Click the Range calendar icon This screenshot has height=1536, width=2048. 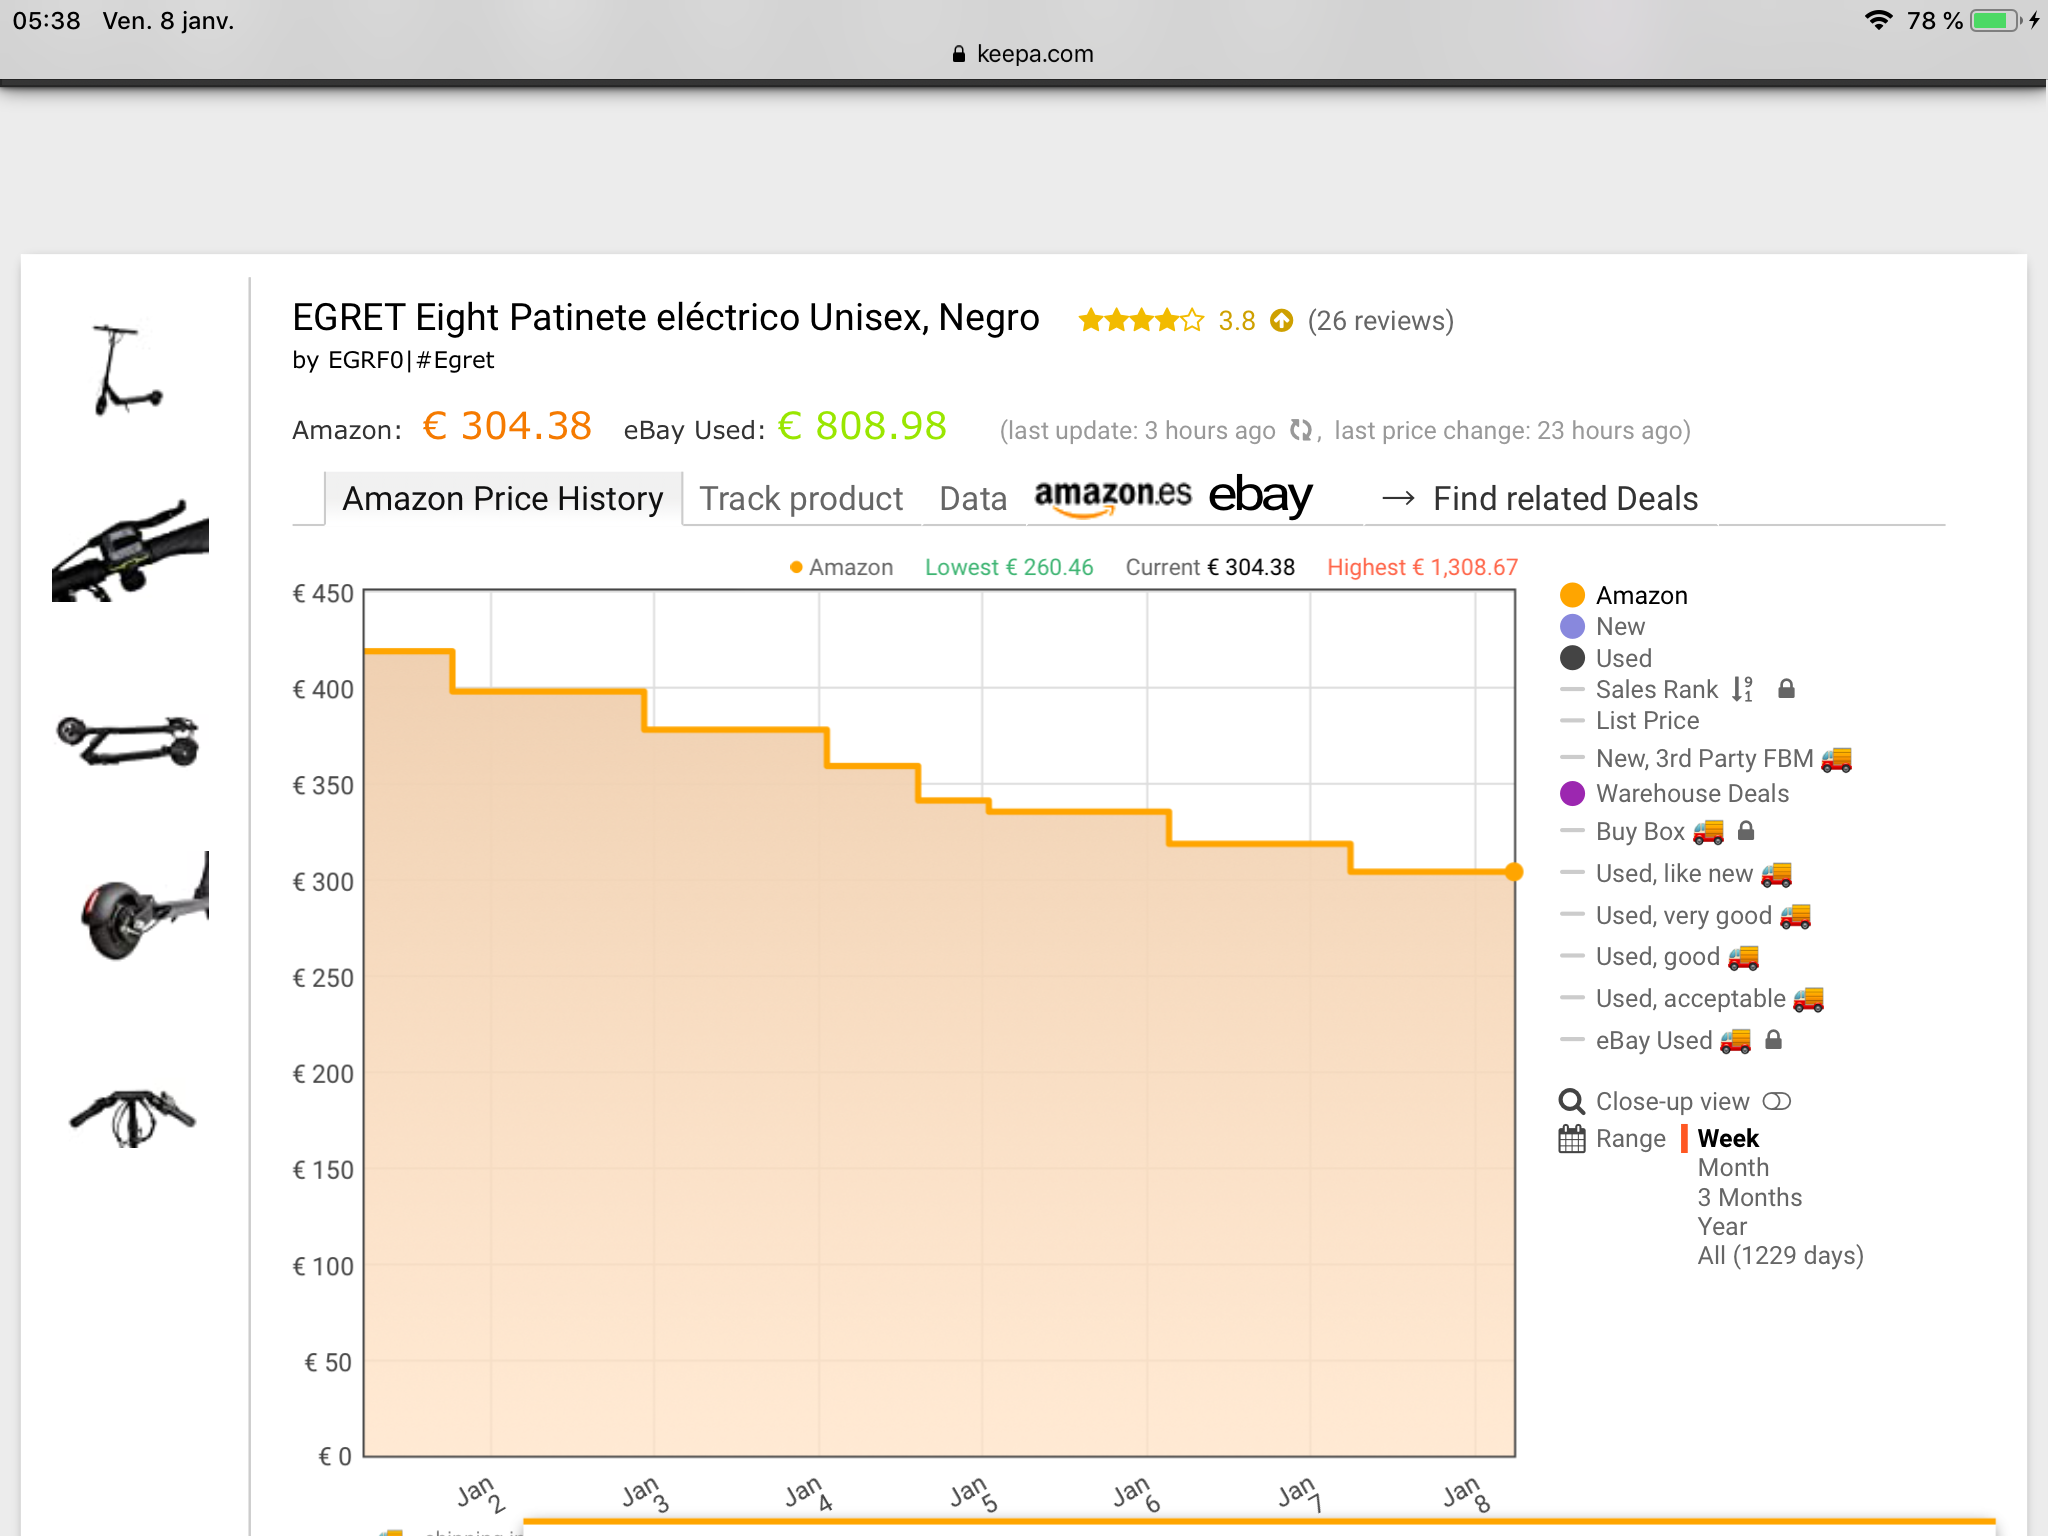1571,1139
